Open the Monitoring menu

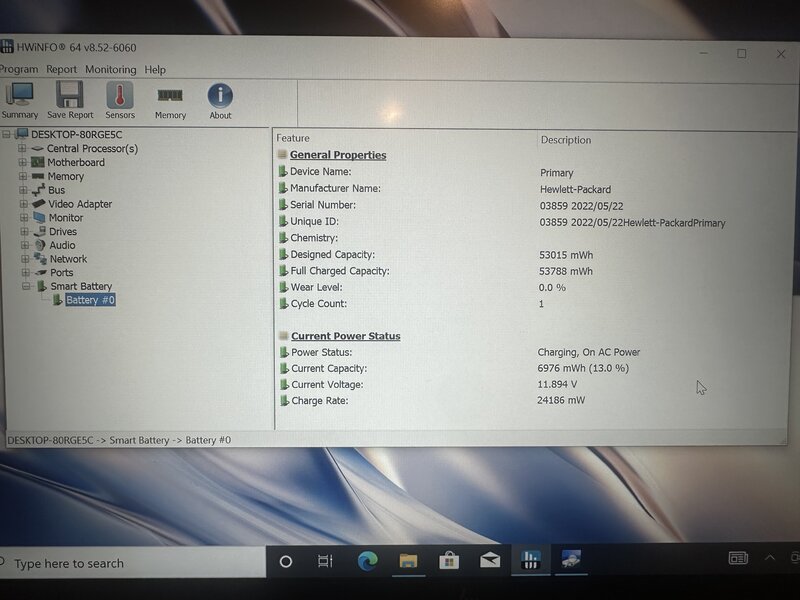pos(111,69)
